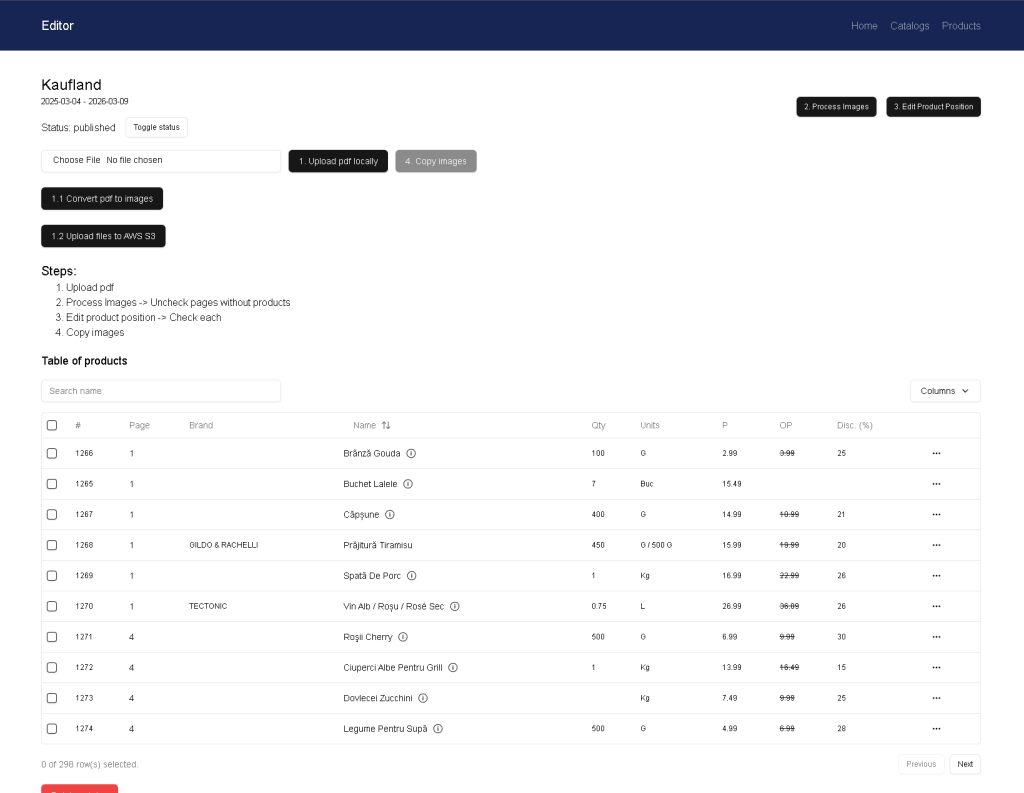The width and height of the screenshot is (1024, 793).
Task: Click the Toggle status button
Action: (156, 128)
